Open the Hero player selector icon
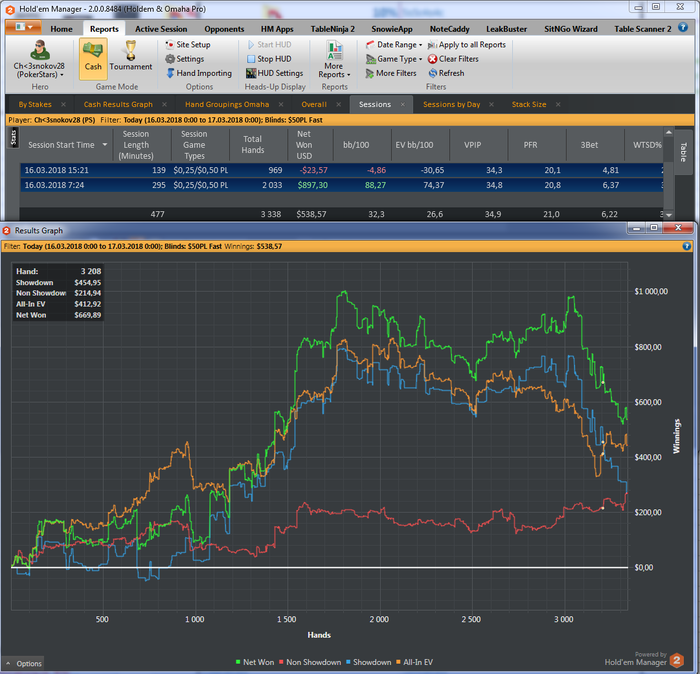Viewport: 700px width, 674px height. (x=40, y=50)
